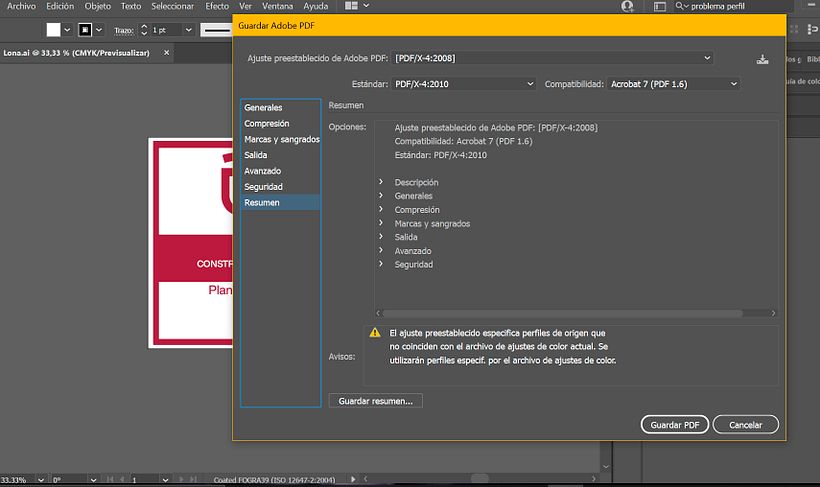This screenshot has width=820, height=487.
Task: Open the Ayuda menu
Action: click(x=316, y=6)
